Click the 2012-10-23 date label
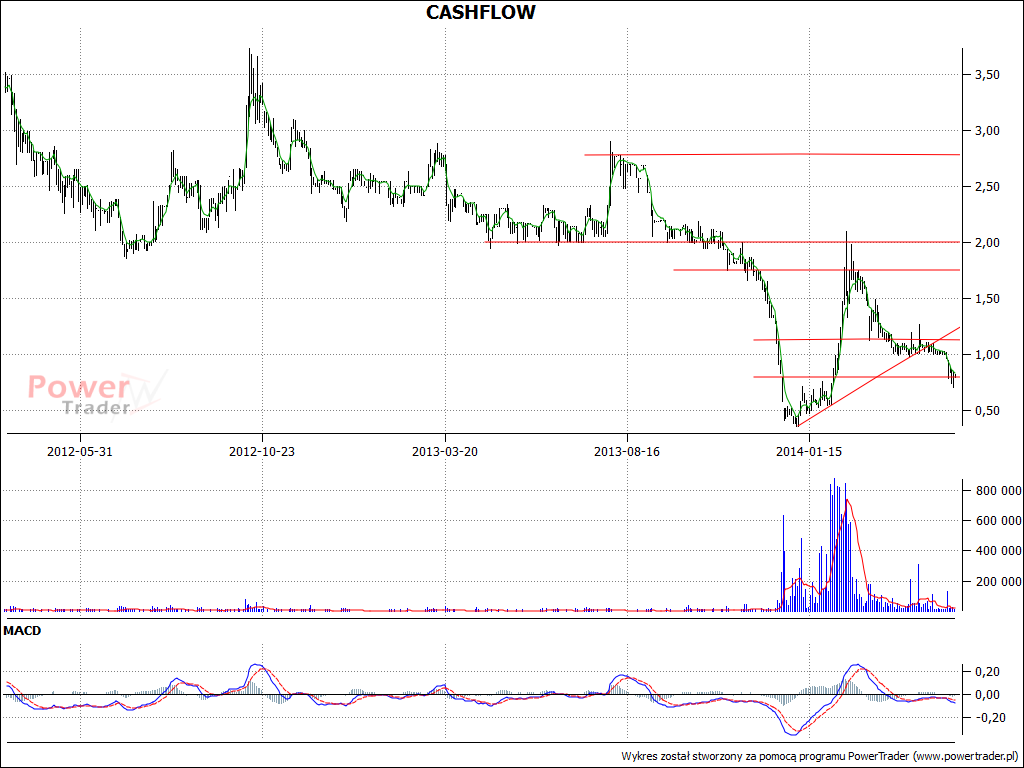This screenshot has height=768, width=1024. (x=262, y=452)
